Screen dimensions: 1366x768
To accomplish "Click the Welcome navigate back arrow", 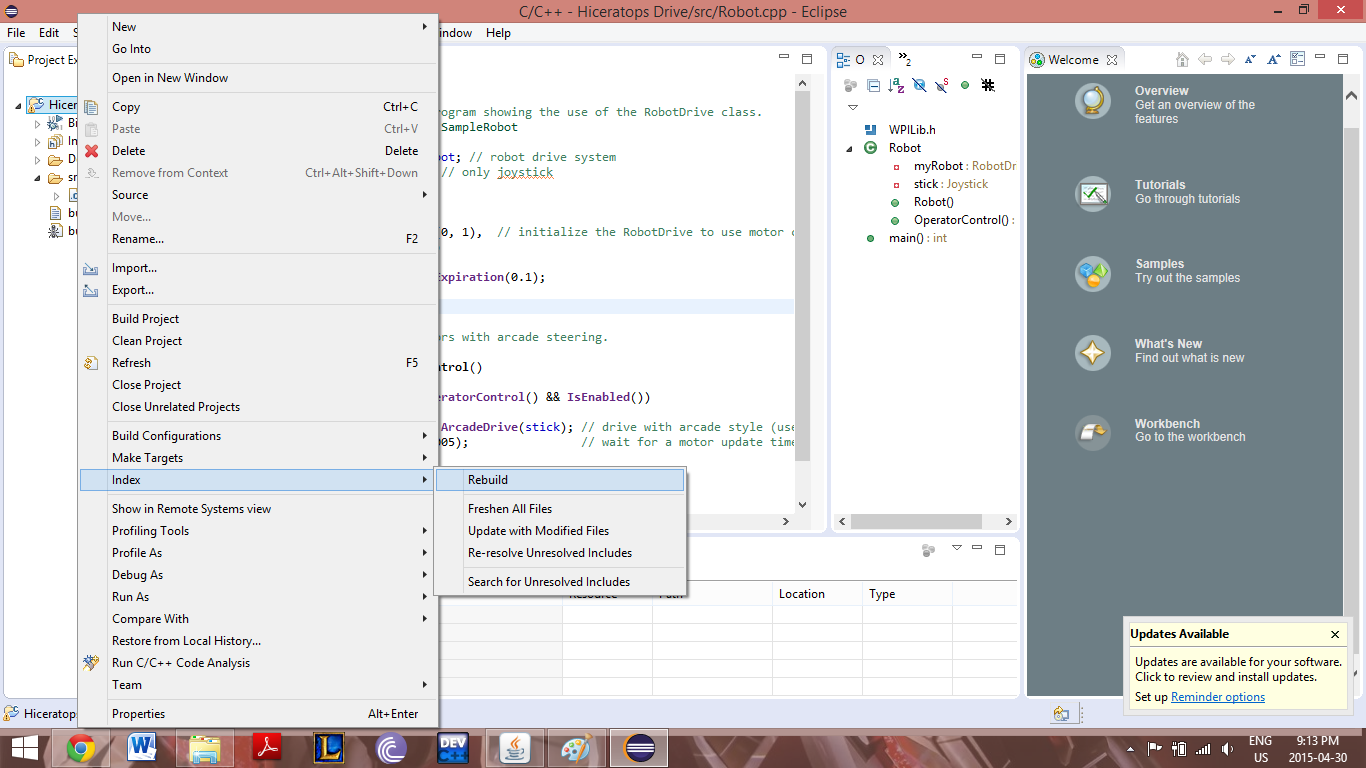I will pos(1205,60).
